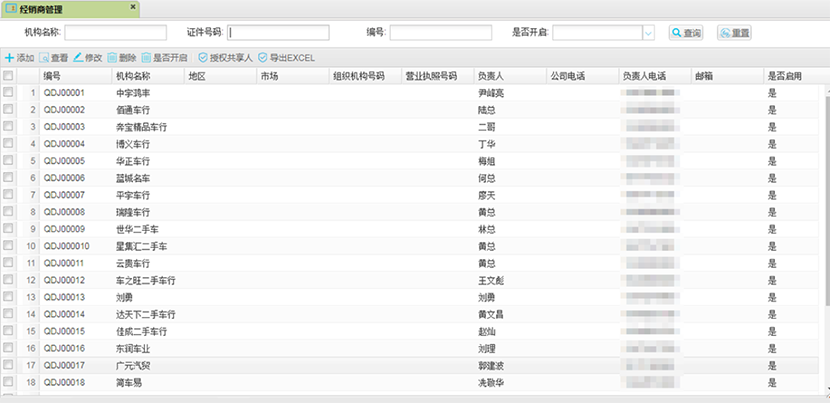Screen dimensions: 830x403
Task: Click the 添加 (Add) toolbar icon
Action: click(x=10, y=58)
